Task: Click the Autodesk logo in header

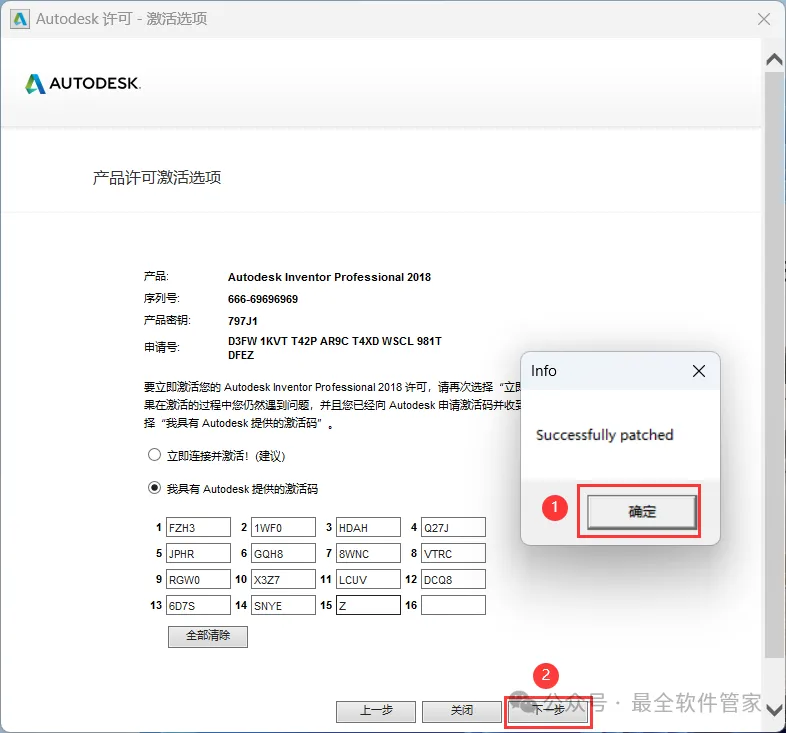Action: tap(83, 83)
